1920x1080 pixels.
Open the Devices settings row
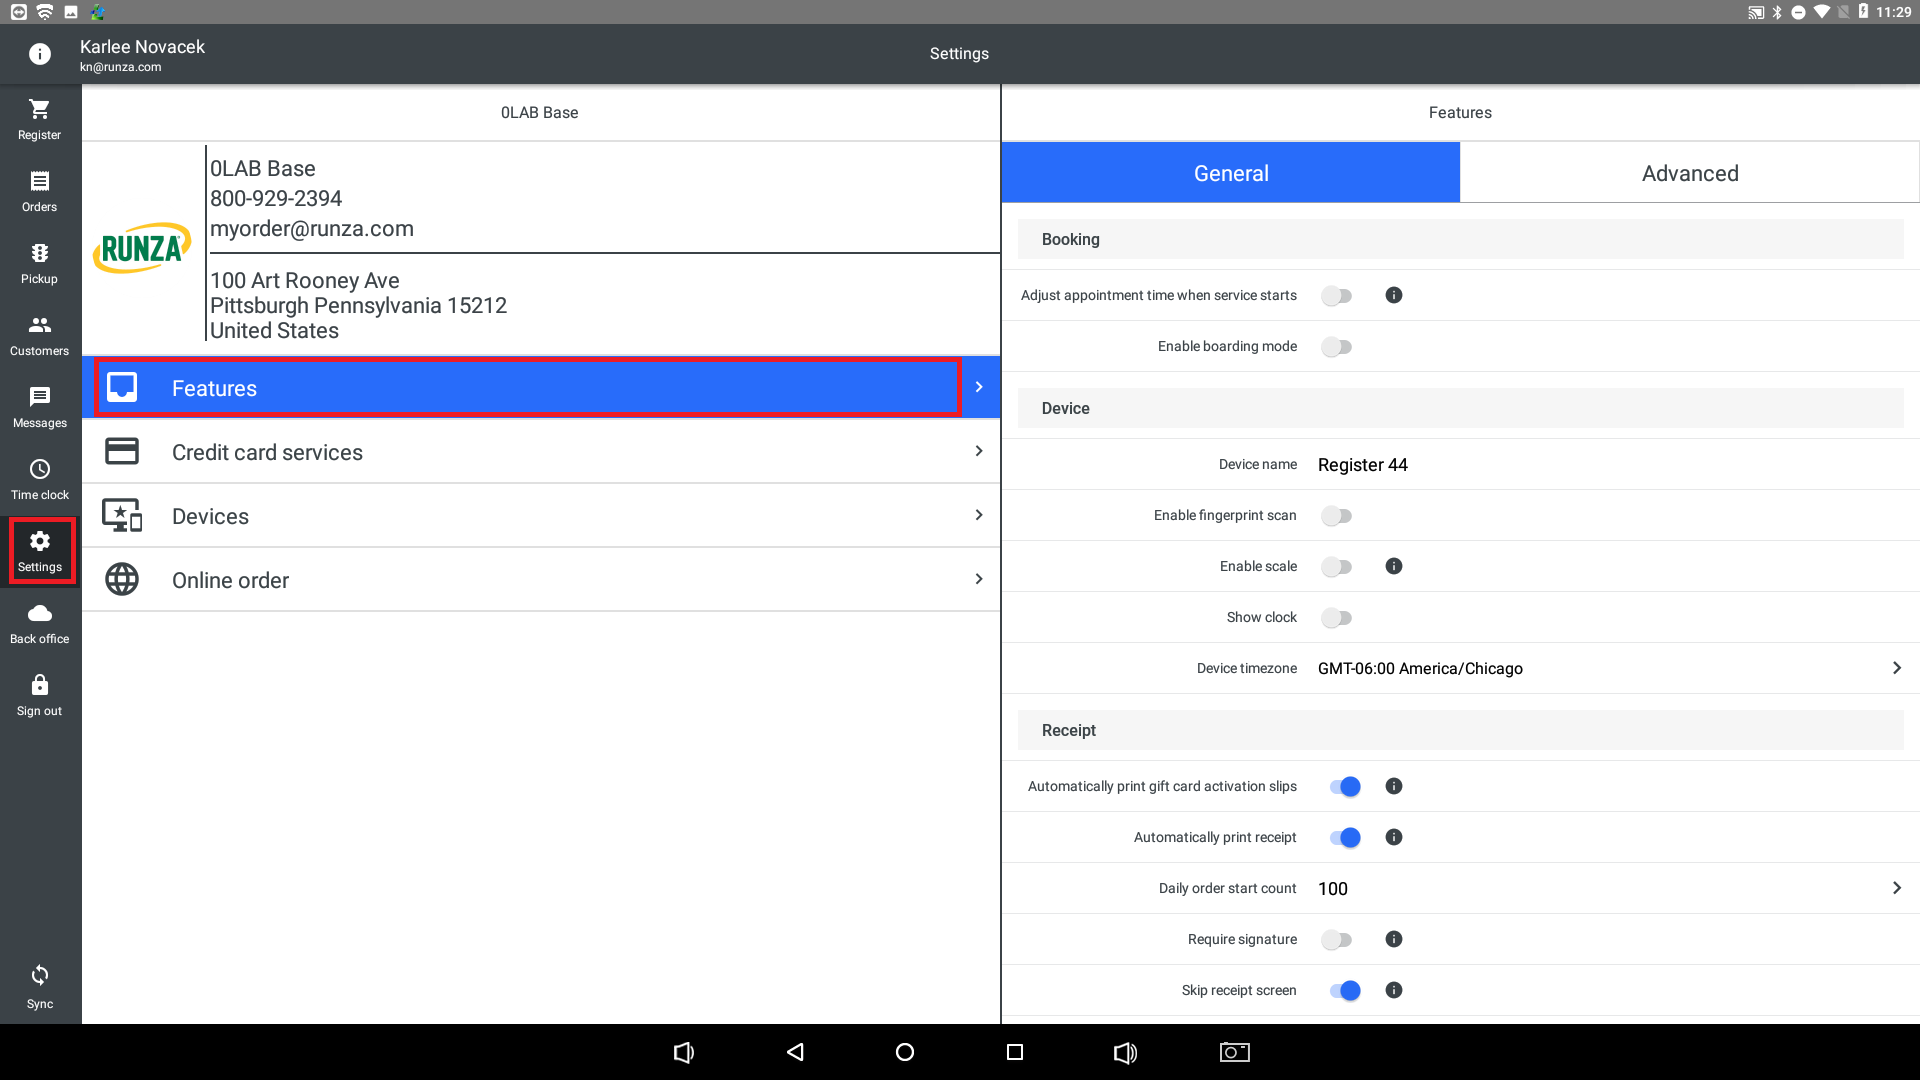pyautogui.click(x=540, y=516)
